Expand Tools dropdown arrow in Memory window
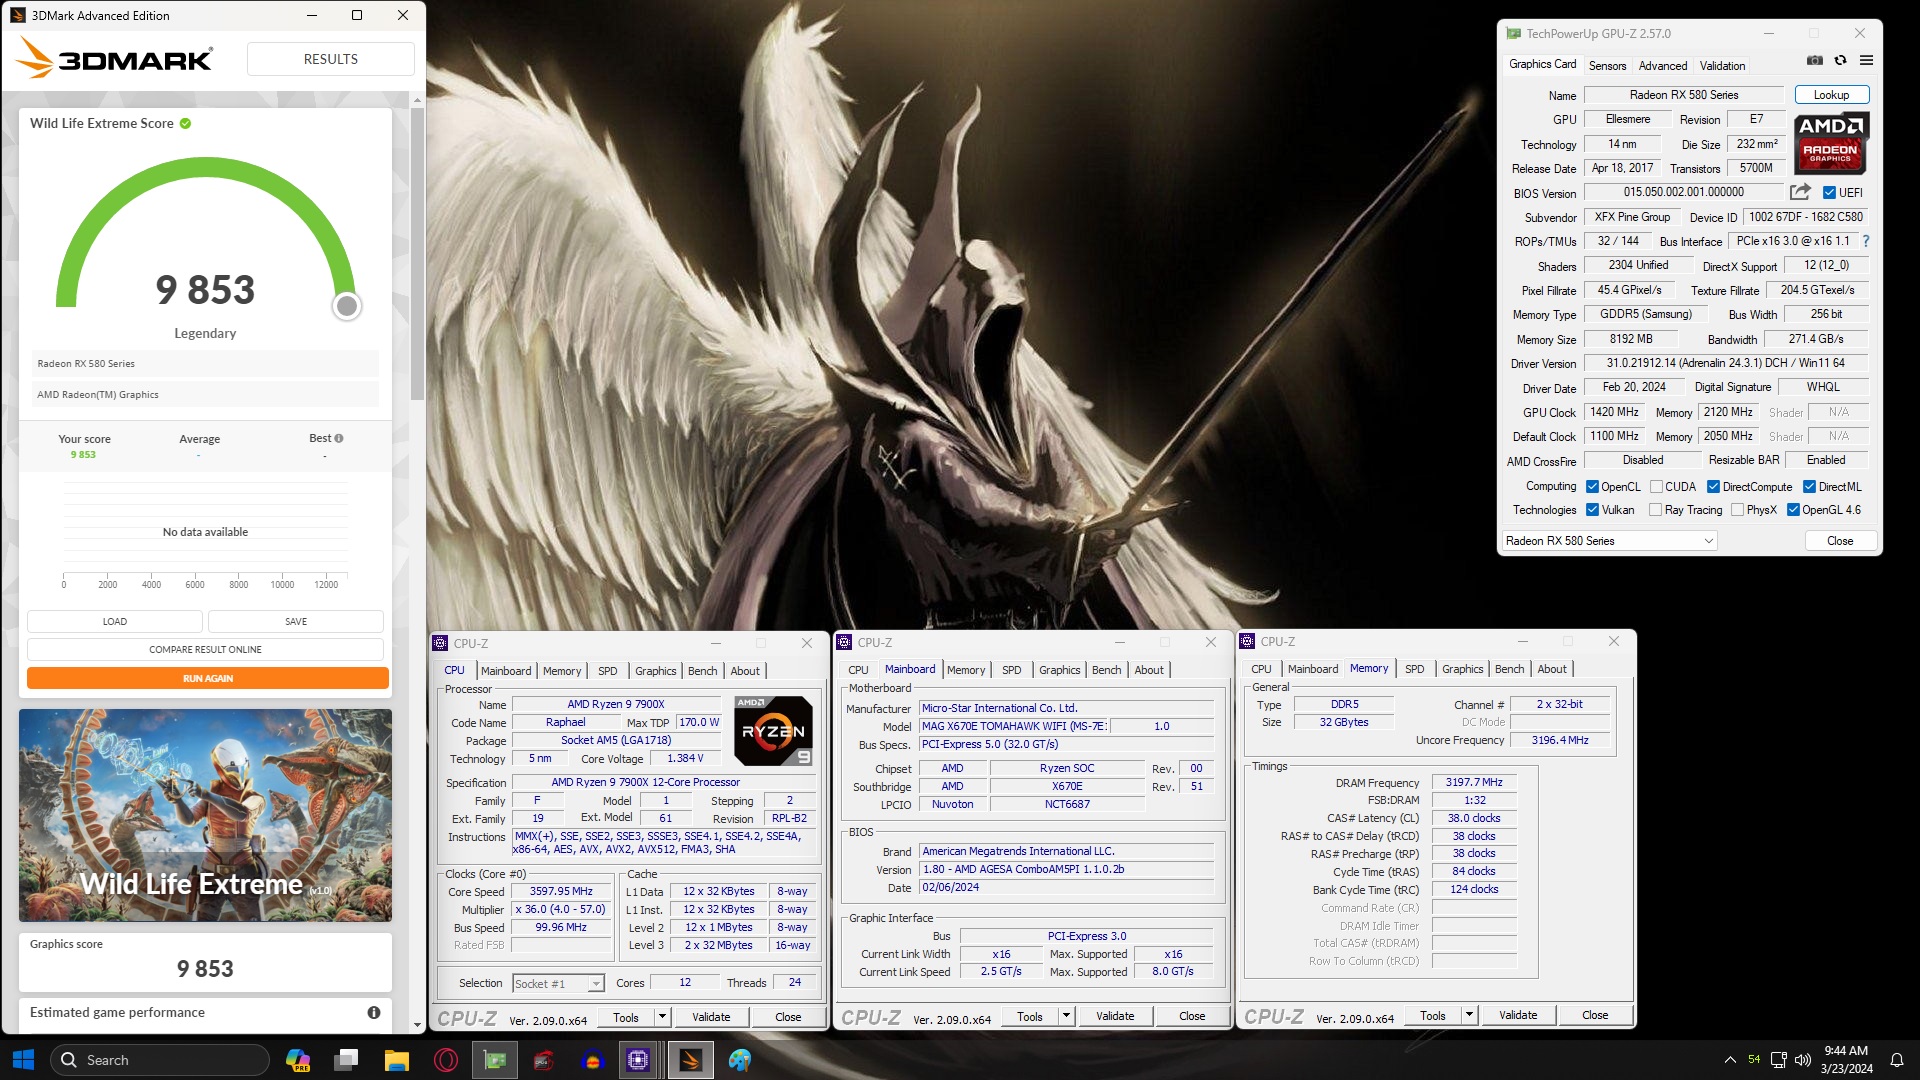This screenshot has height=1080, width=1920. pos(1469,1015)
